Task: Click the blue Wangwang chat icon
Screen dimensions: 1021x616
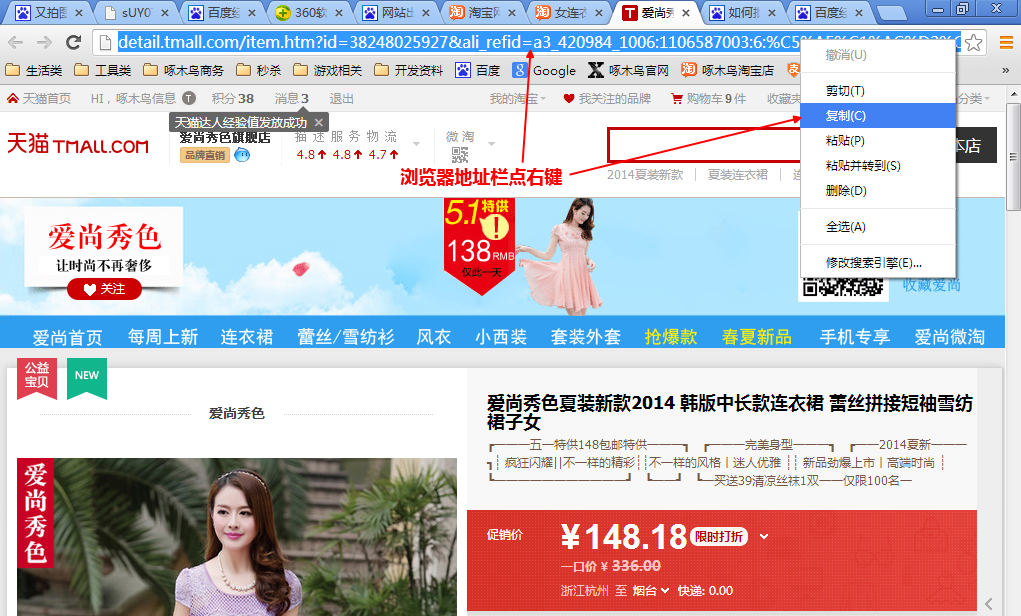Action: (242, 155)
